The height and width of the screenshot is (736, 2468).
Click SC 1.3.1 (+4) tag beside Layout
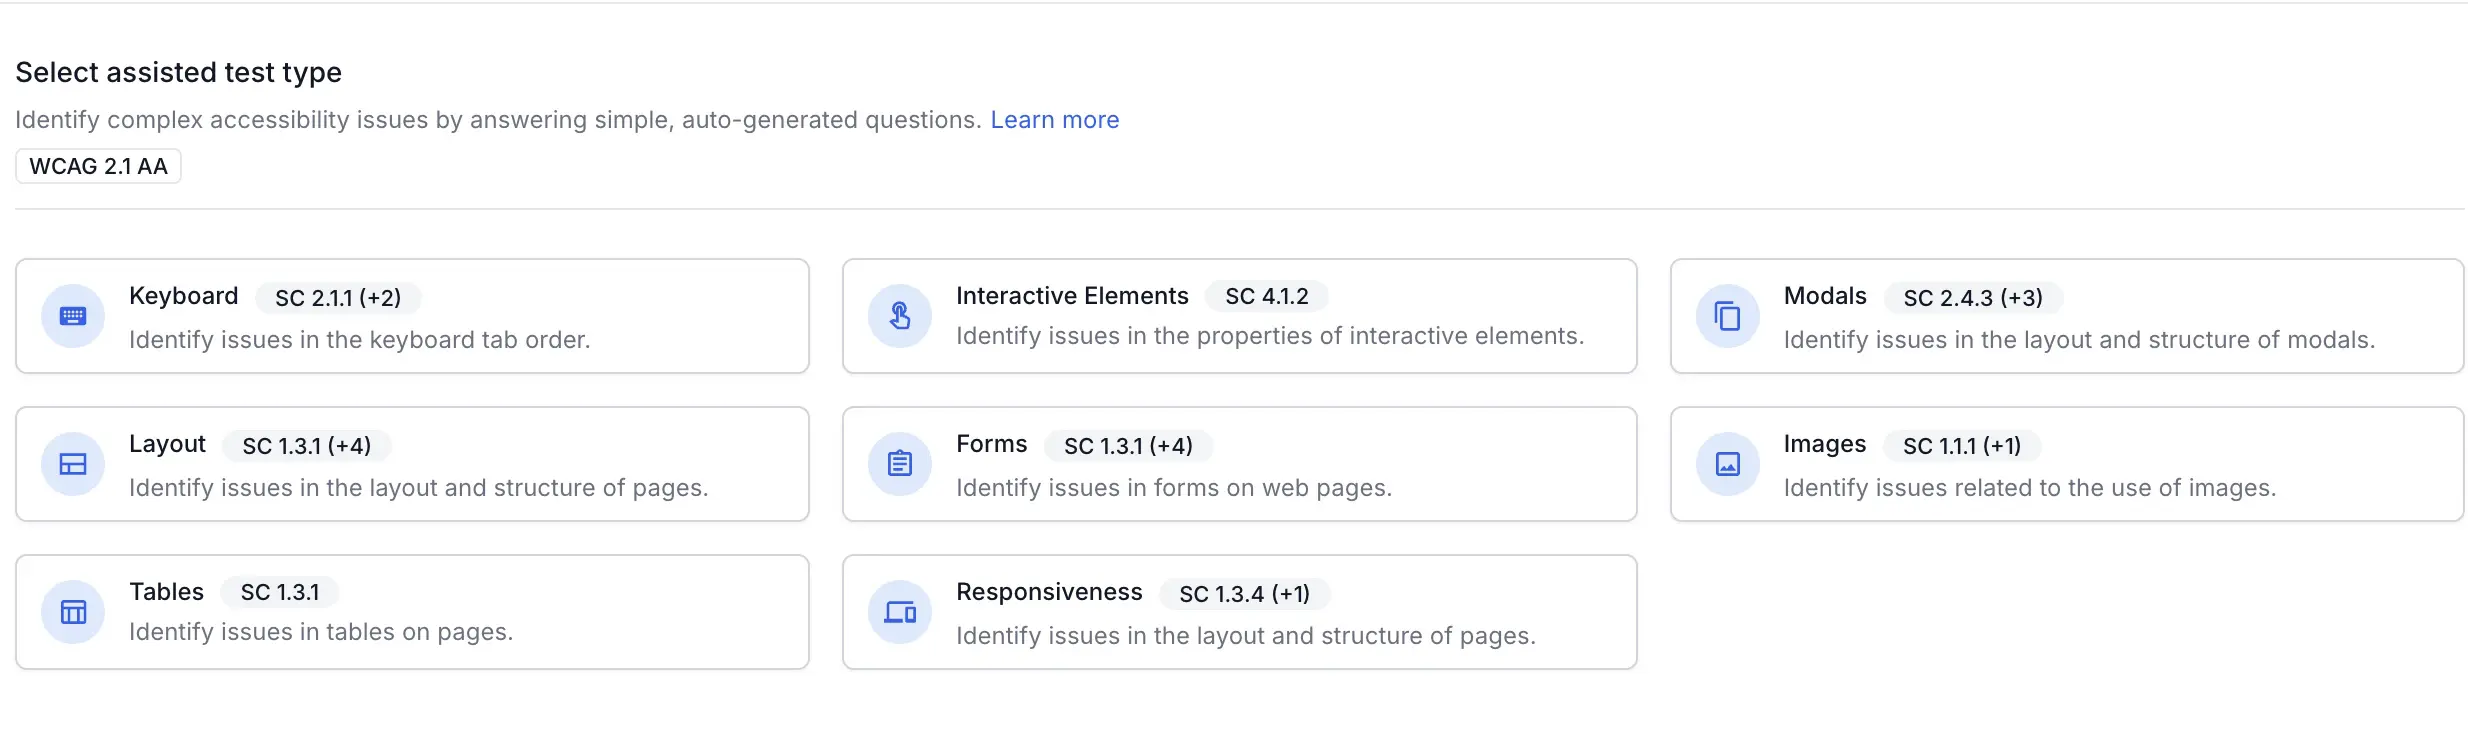[x=307, y=446]
